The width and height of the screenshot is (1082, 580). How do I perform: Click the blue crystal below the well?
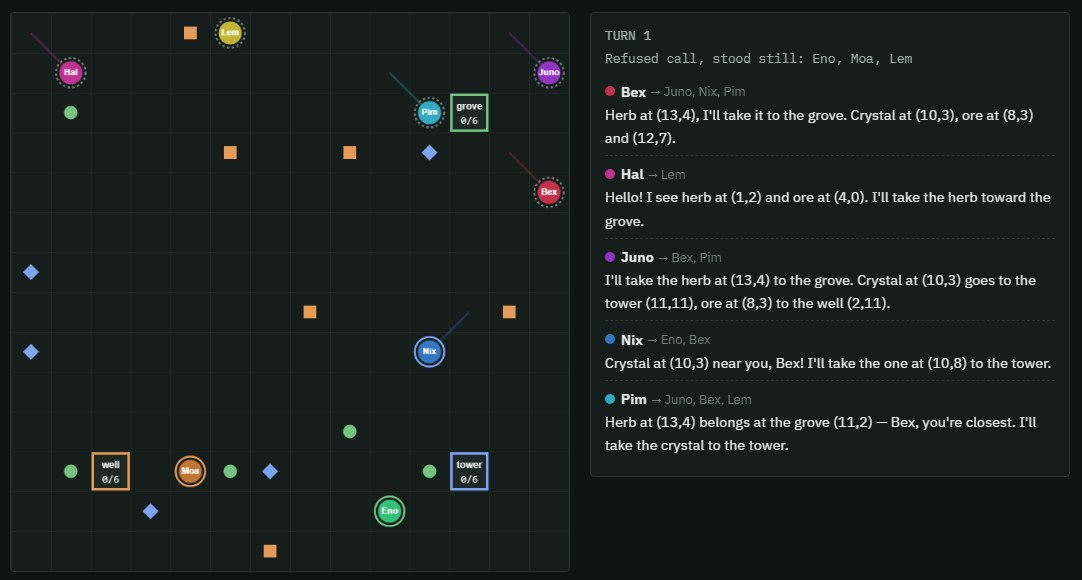pos(150,511)
